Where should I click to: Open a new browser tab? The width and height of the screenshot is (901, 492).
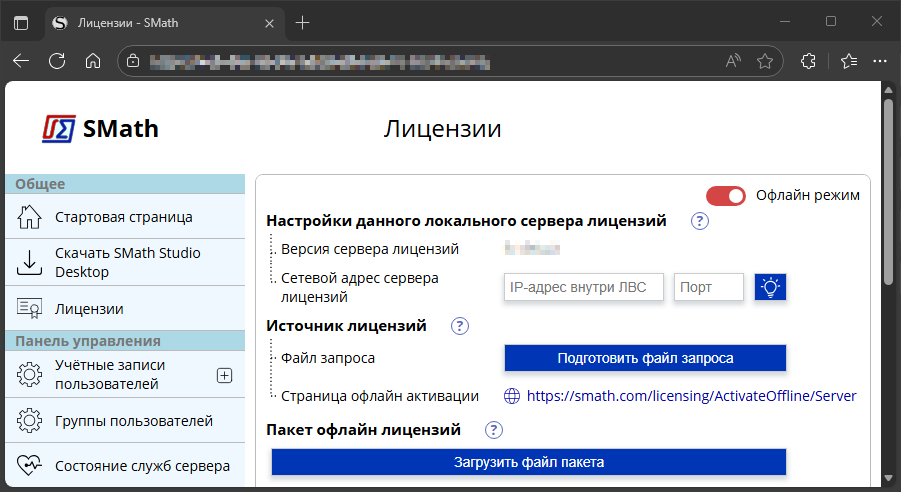(x=302, y=23)
